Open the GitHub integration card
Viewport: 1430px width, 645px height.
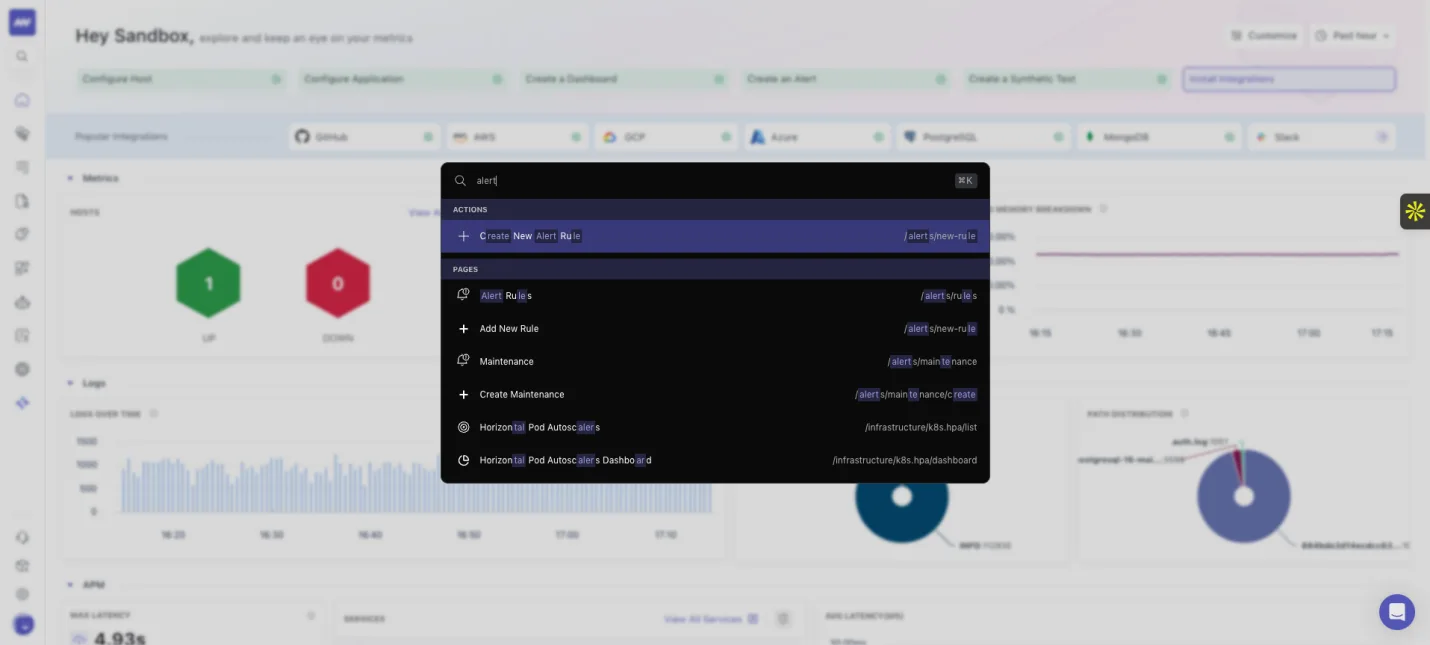[365, 137]
